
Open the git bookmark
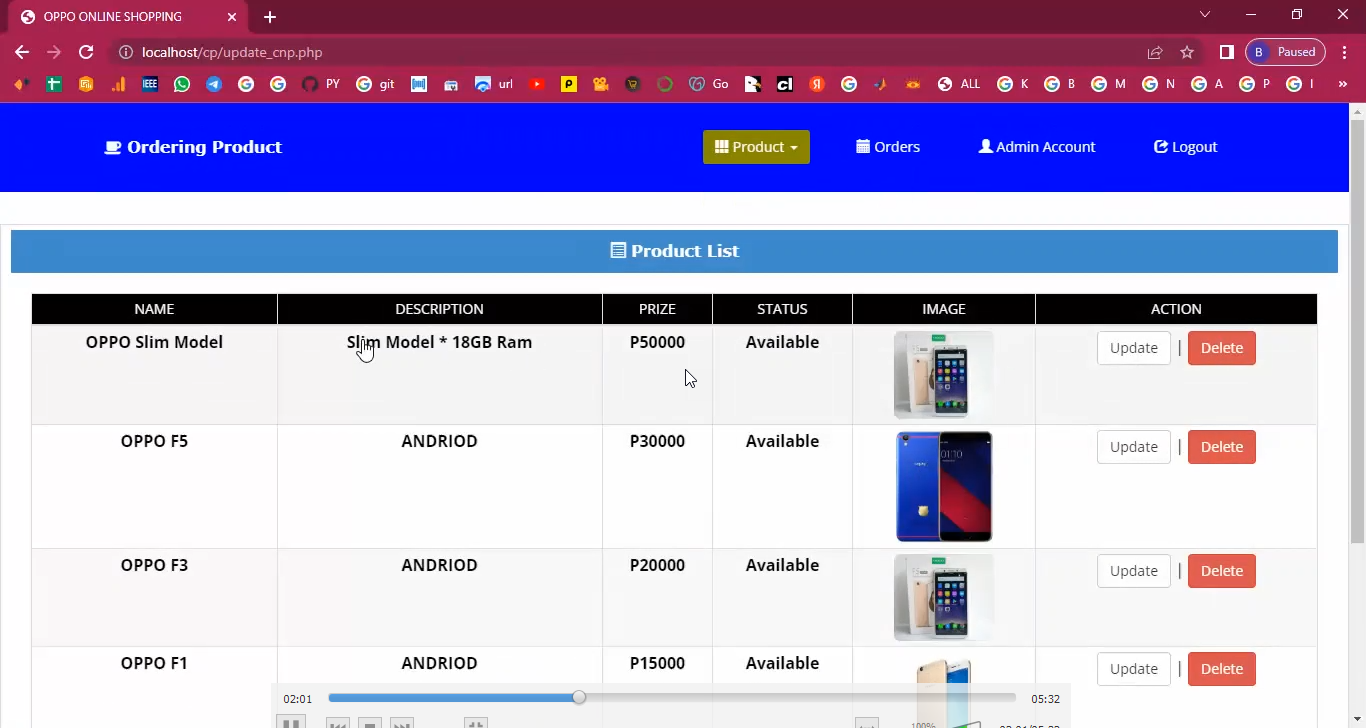coord(376,85)
